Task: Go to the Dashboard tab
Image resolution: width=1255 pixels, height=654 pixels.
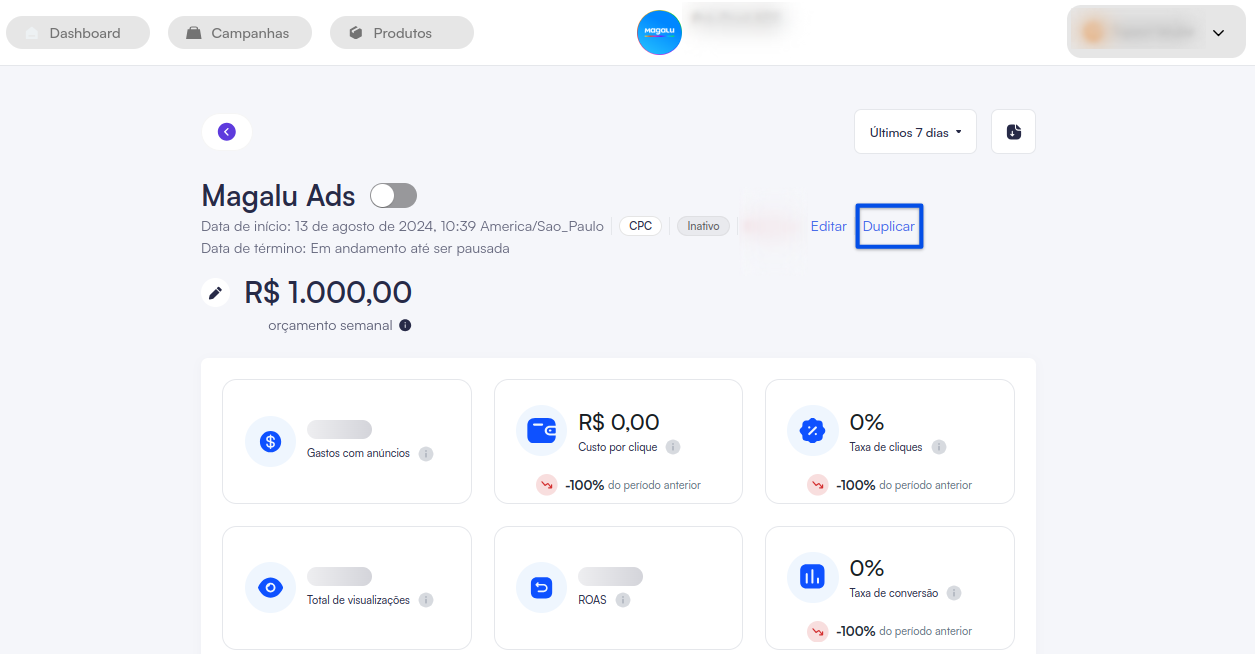Action: tap(78, 33)
